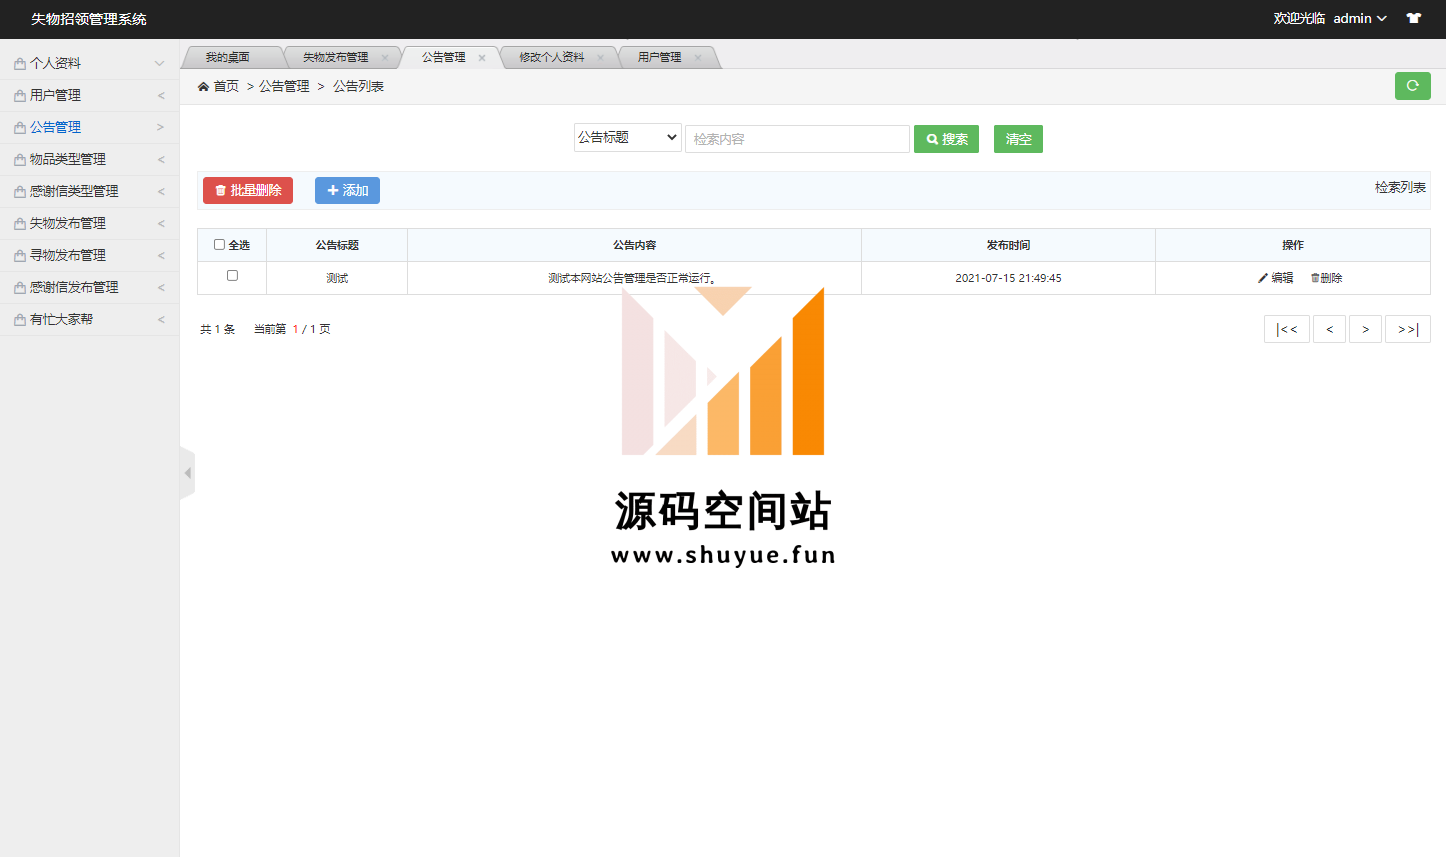This screenshot has width=1446, height=857.
Task: Click the 公告管理 breadcrumb link
Action: tap(284, 86)
